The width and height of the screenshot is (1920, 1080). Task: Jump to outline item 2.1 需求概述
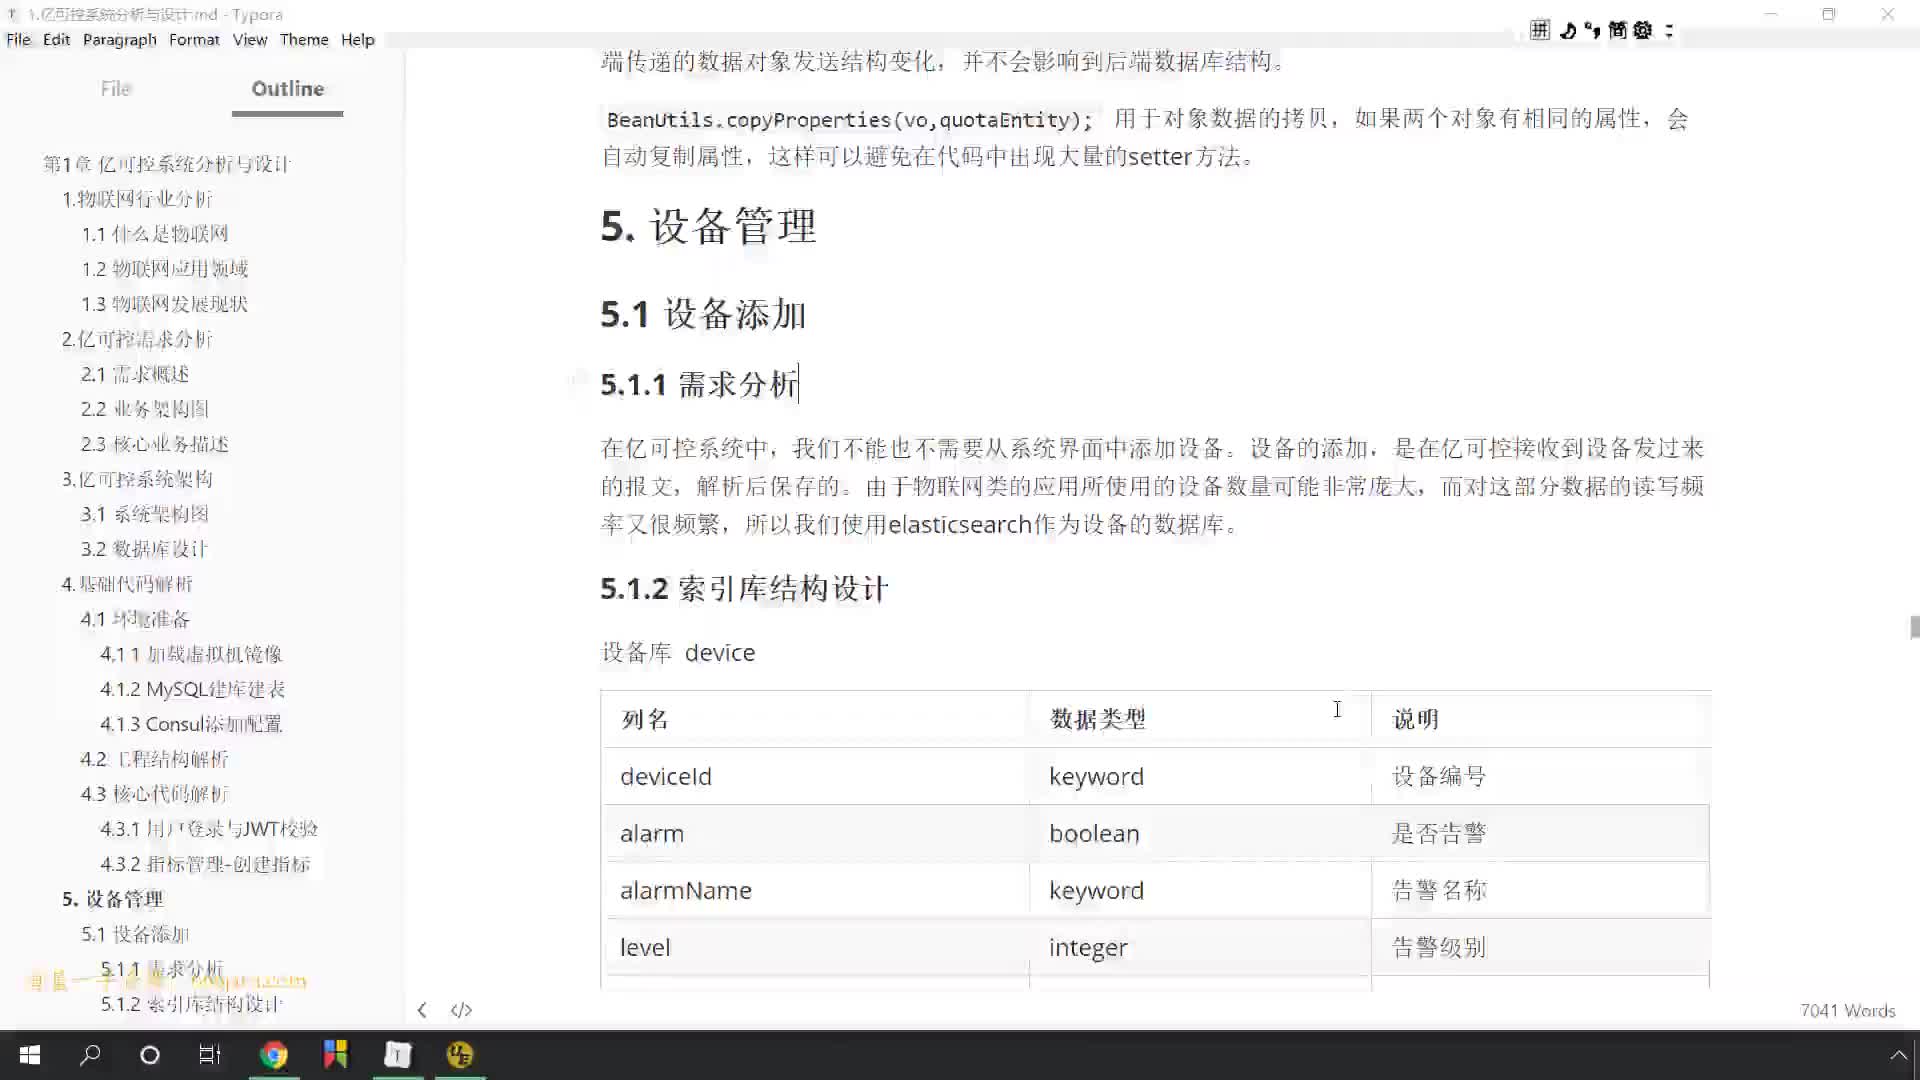click(x=135, y=374)
